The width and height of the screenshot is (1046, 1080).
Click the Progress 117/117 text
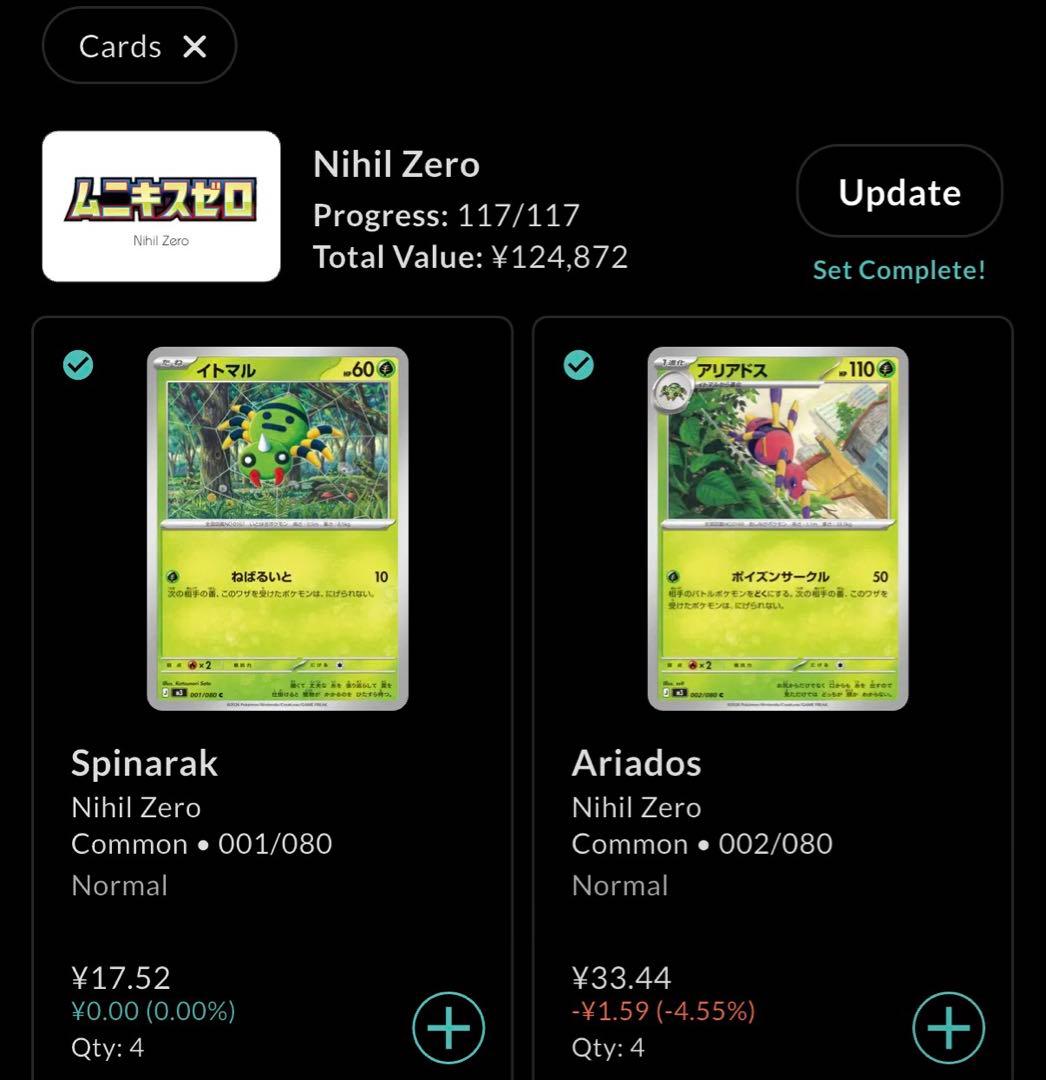point(446,216)
